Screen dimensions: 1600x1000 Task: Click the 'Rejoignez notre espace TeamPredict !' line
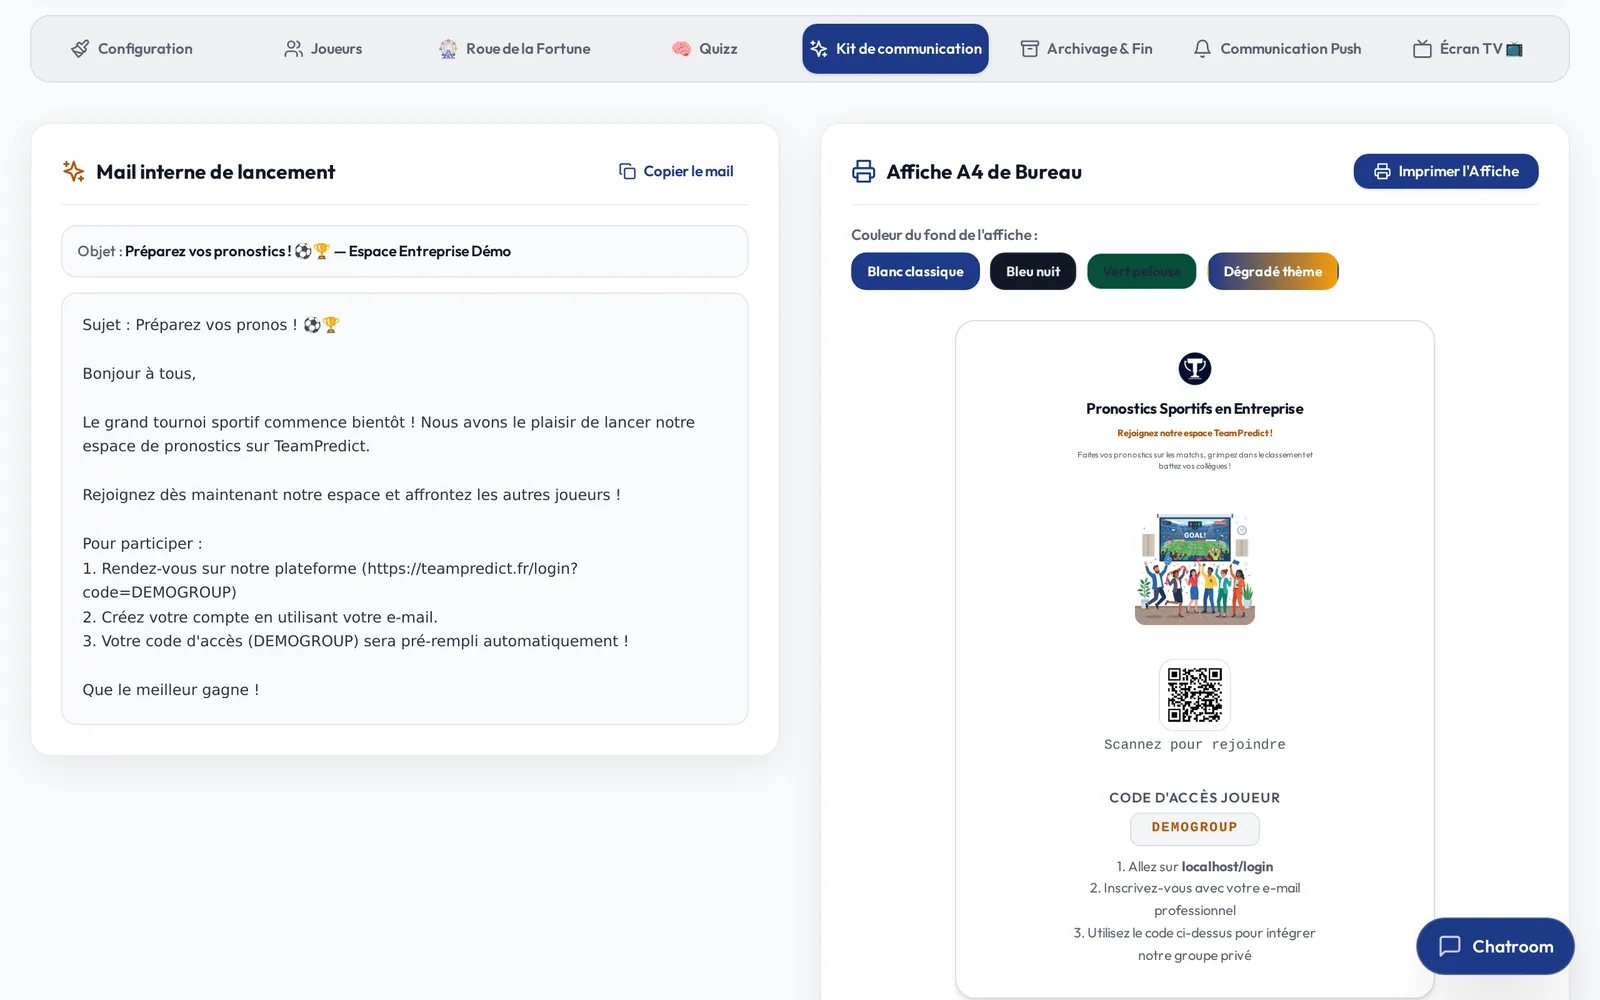(x=1195, y=433)
